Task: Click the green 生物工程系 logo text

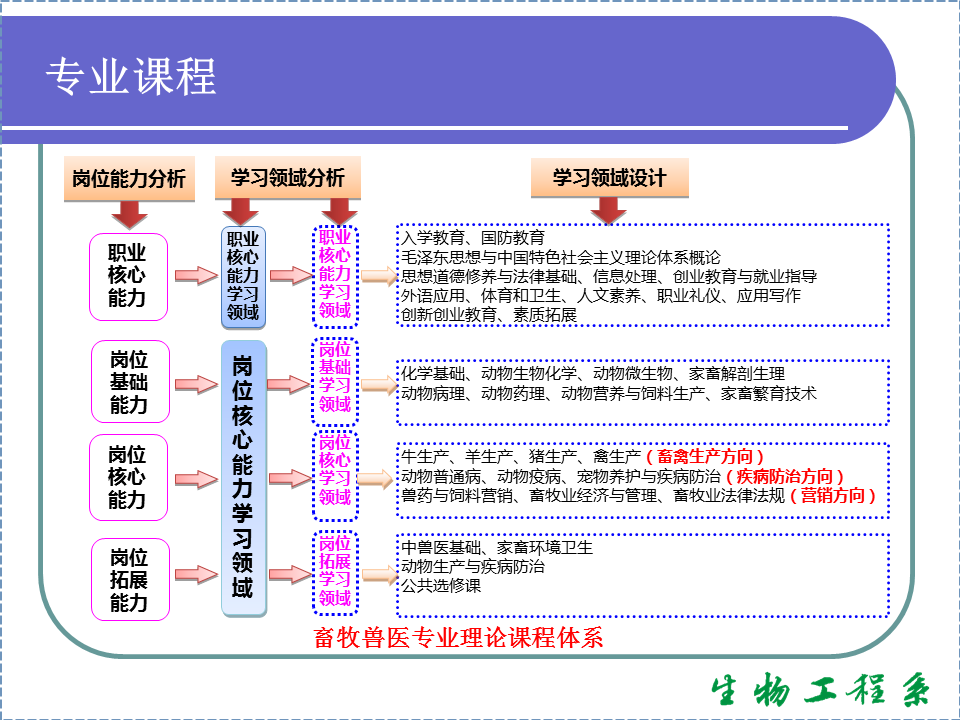Action: [820, 691]
